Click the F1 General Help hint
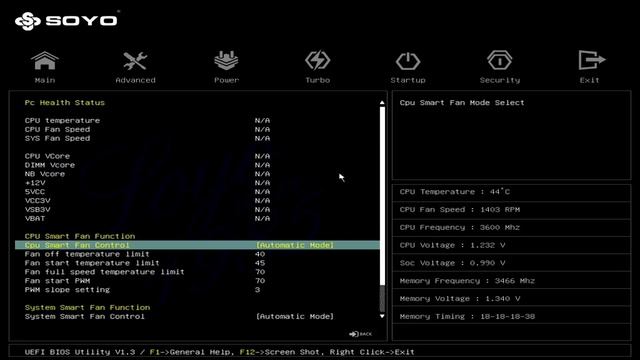Image resolution: width=640 pixels, height=360 pixels. (x=191, y=352)
